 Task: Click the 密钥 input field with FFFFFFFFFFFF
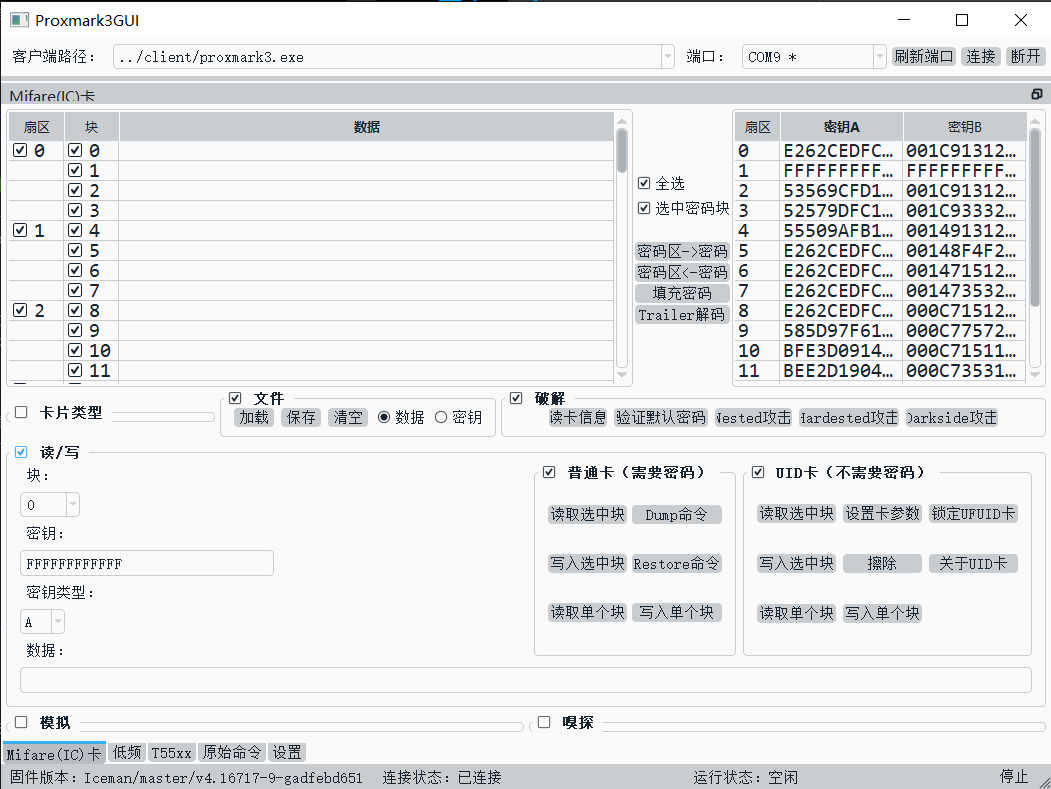tap(147, 564)
